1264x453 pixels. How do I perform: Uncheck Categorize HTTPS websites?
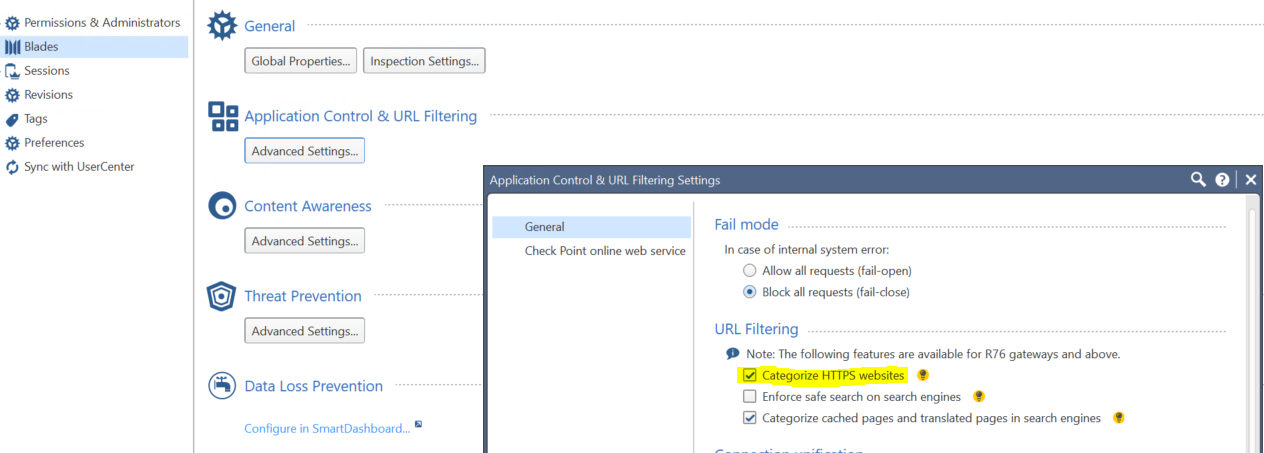[750, 376]
